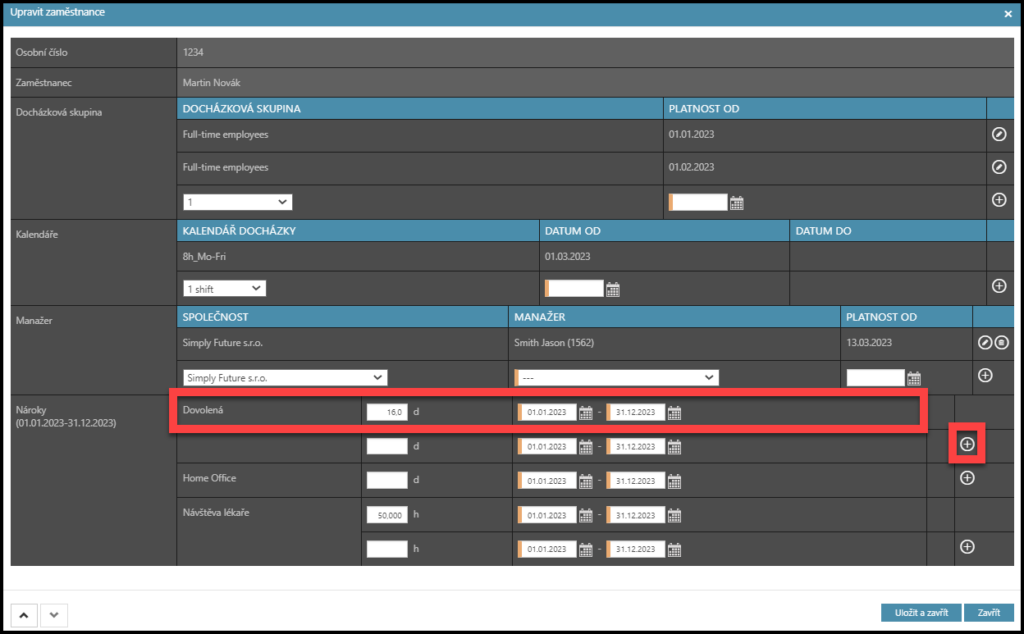Add new attendance calendar row with plus
Screen dimensions: 1024x634
[998, 286]
